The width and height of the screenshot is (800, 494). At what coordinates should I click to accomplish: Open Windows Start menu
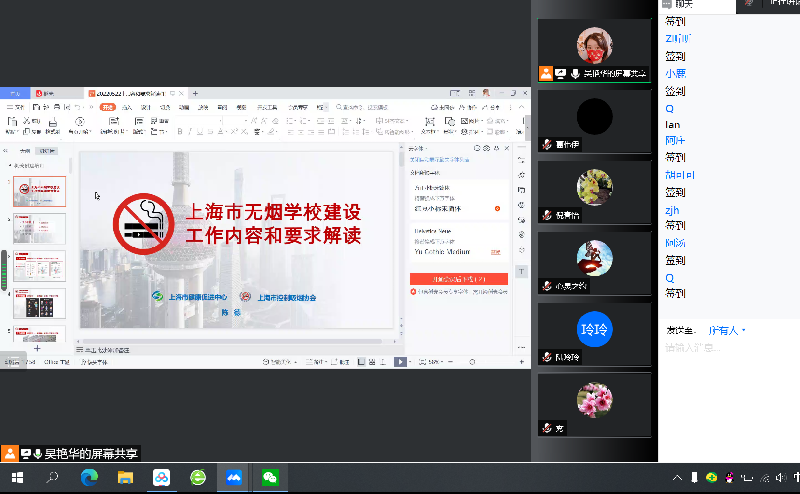pyautogui.click(x=17, y=478)
